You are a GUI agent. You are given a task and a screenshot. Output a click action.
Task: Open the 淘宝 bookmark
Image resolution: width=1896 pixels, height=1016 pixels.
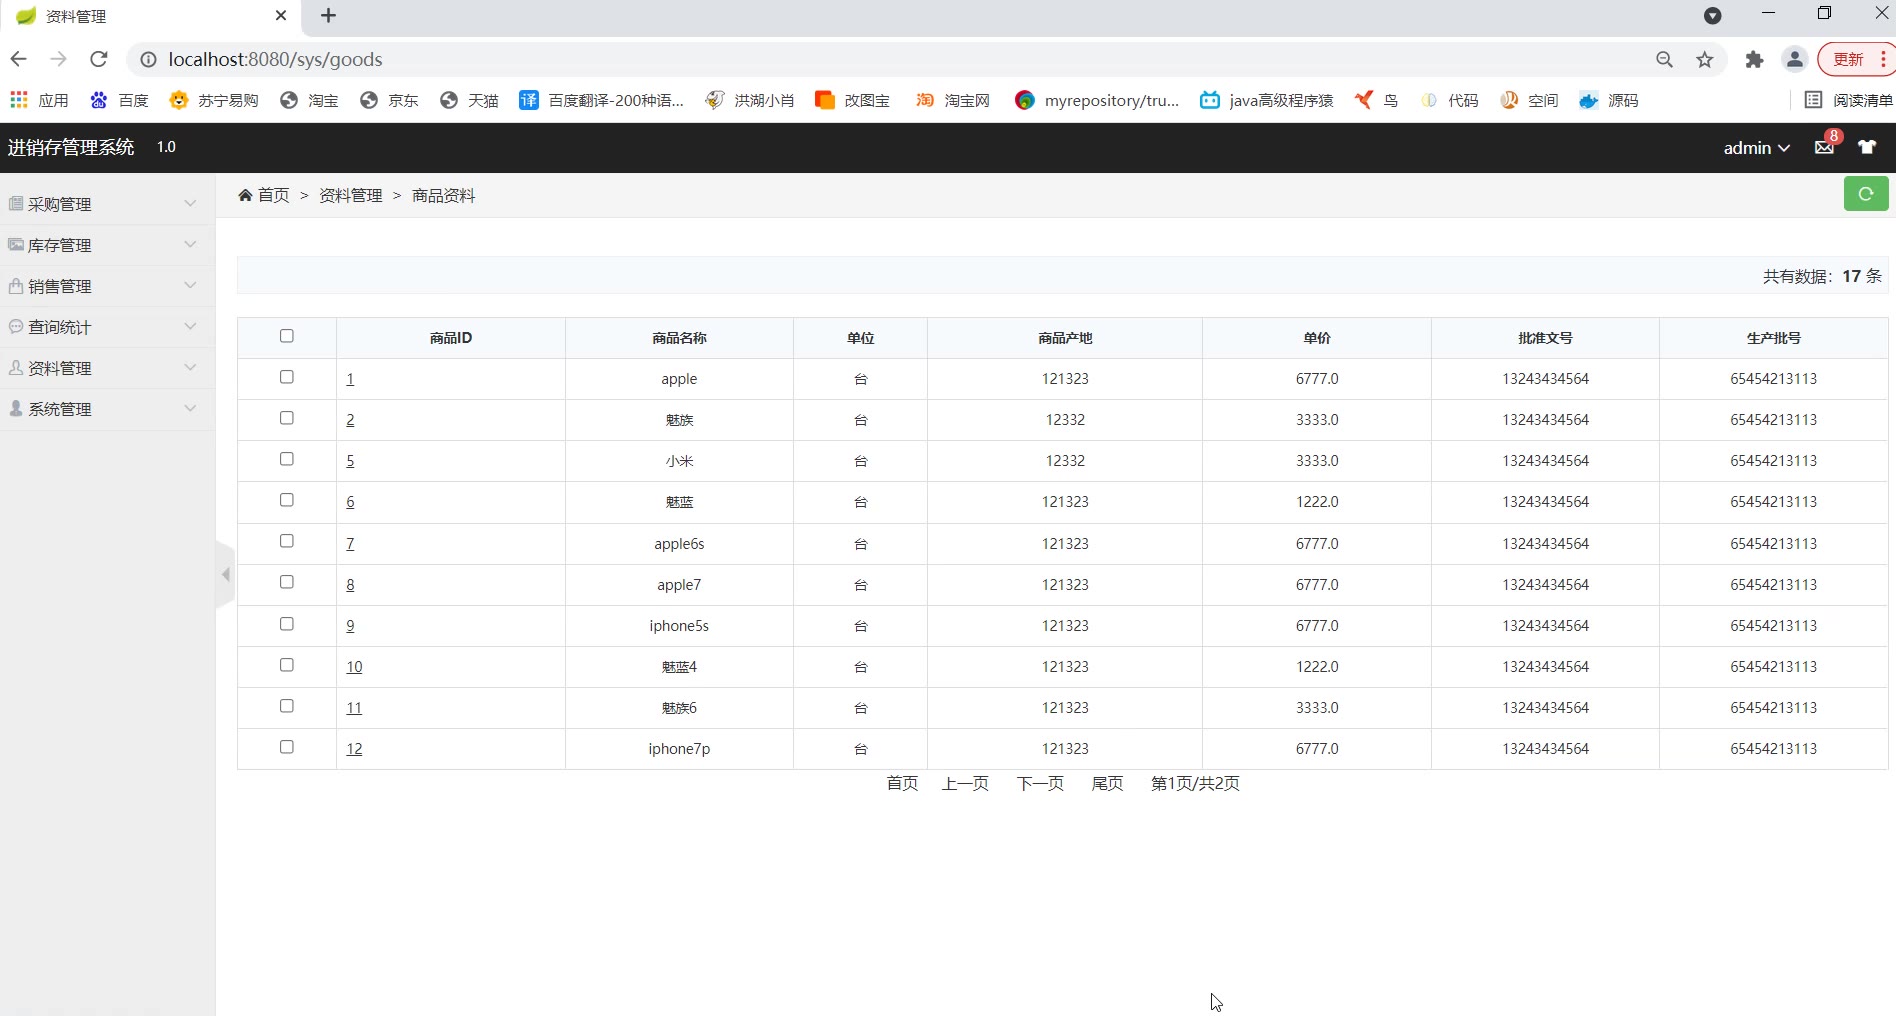[309, 100]
